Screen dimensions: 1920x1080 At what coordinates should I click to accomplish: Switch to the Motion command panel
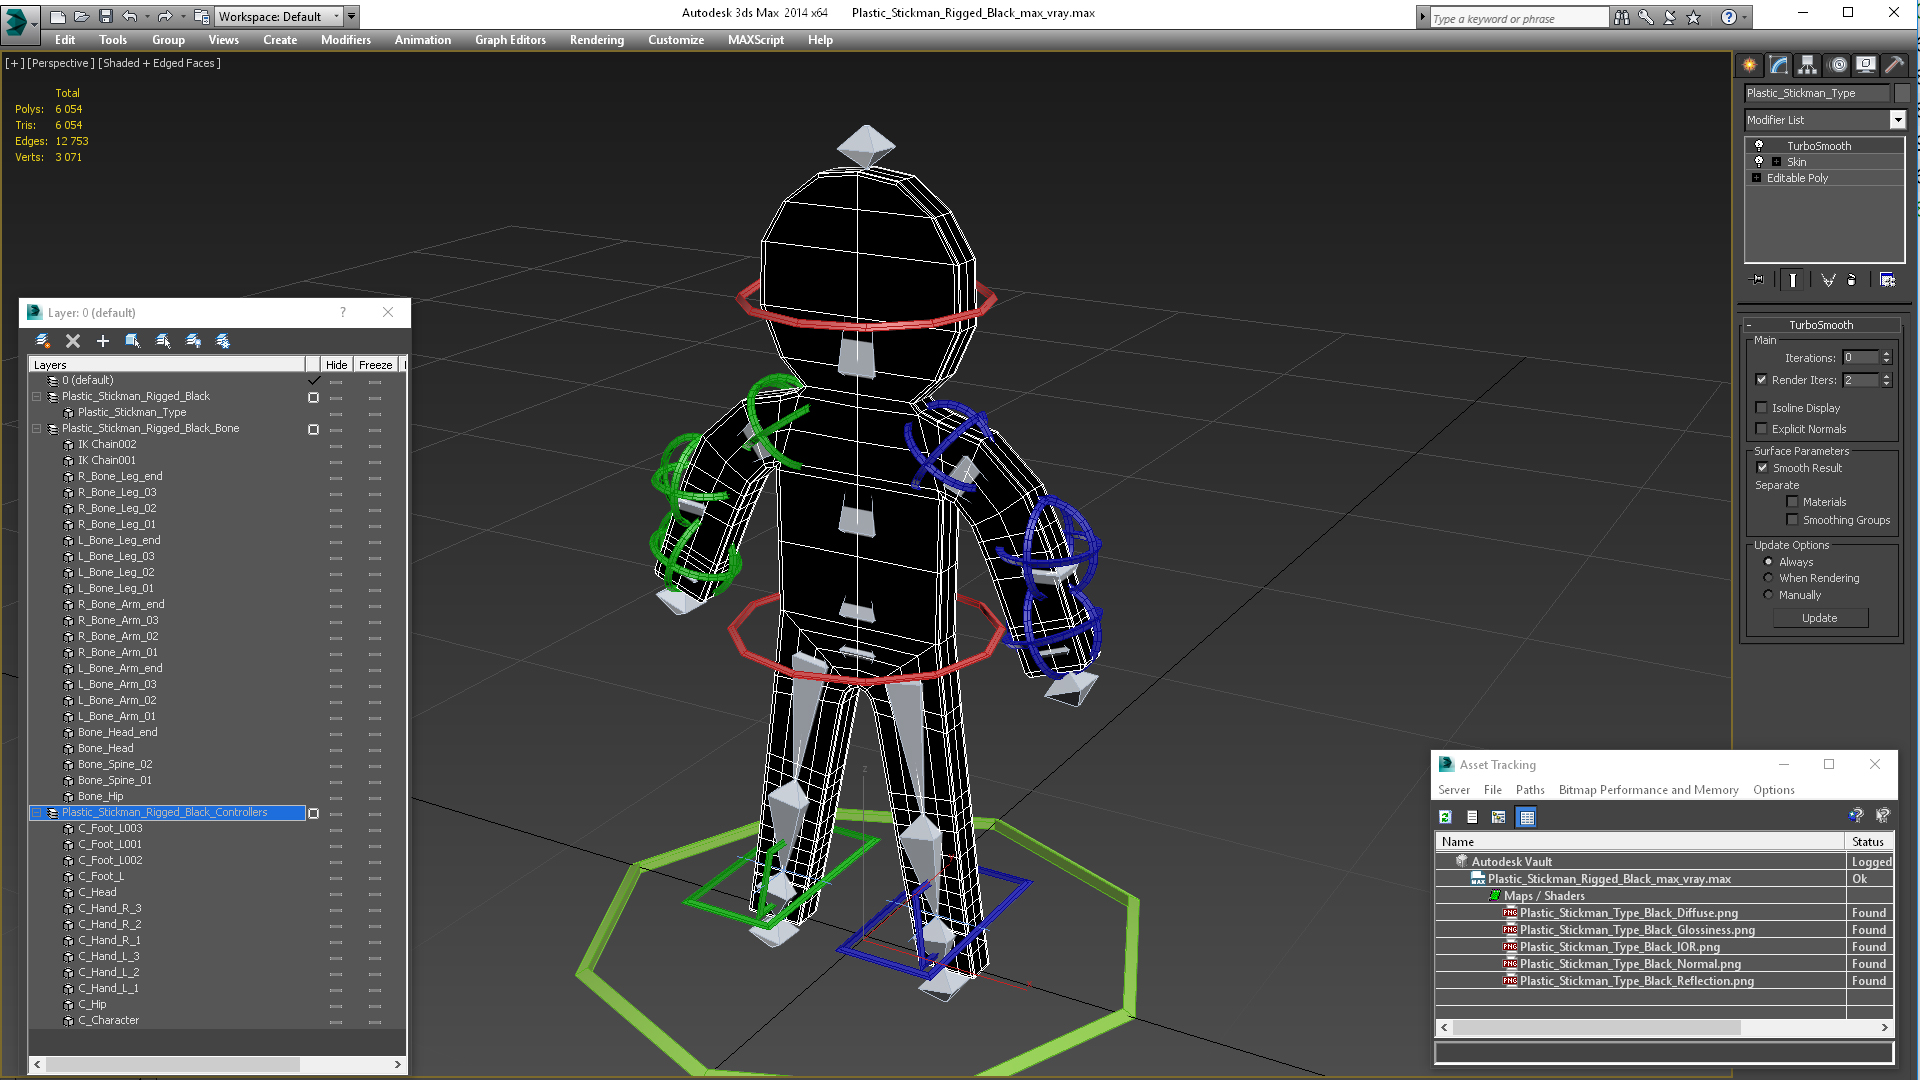click(x=1837, y=65)
